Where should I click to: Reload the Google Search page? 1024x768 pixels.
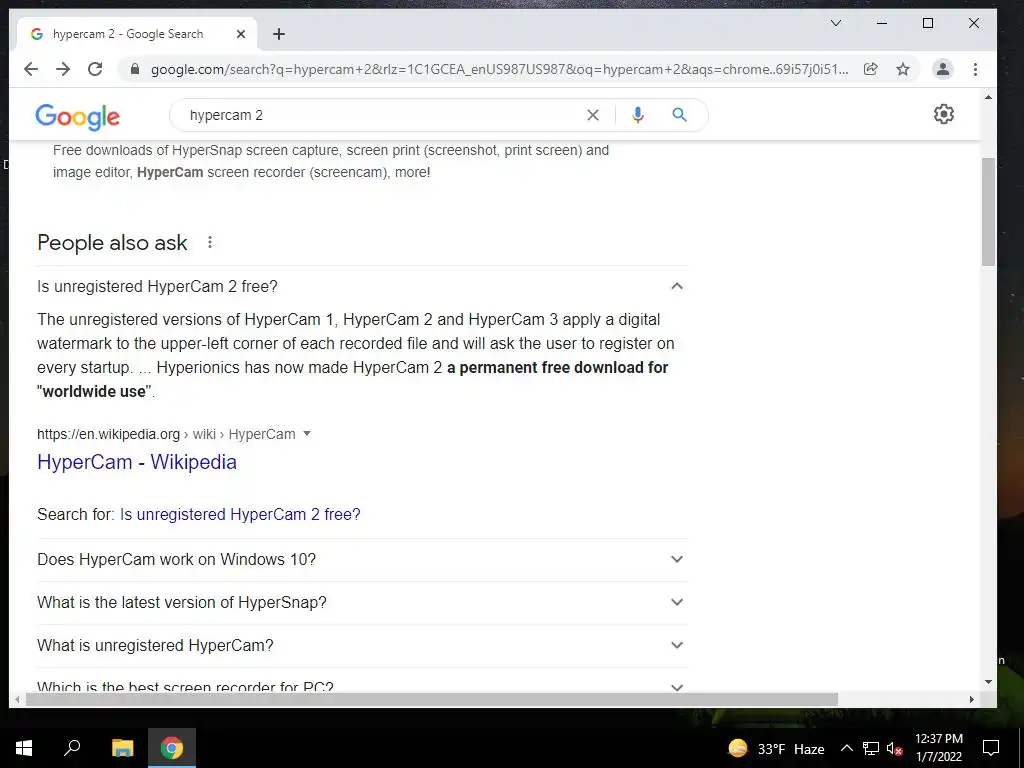(95, 69)
